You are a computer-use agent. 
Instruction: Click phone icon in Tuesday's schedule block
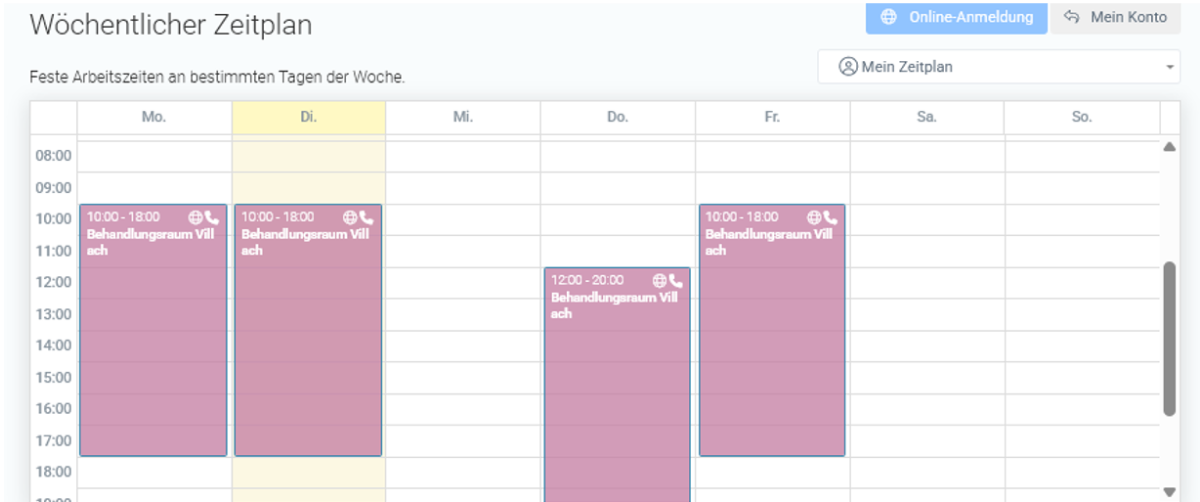coord(367,217)
